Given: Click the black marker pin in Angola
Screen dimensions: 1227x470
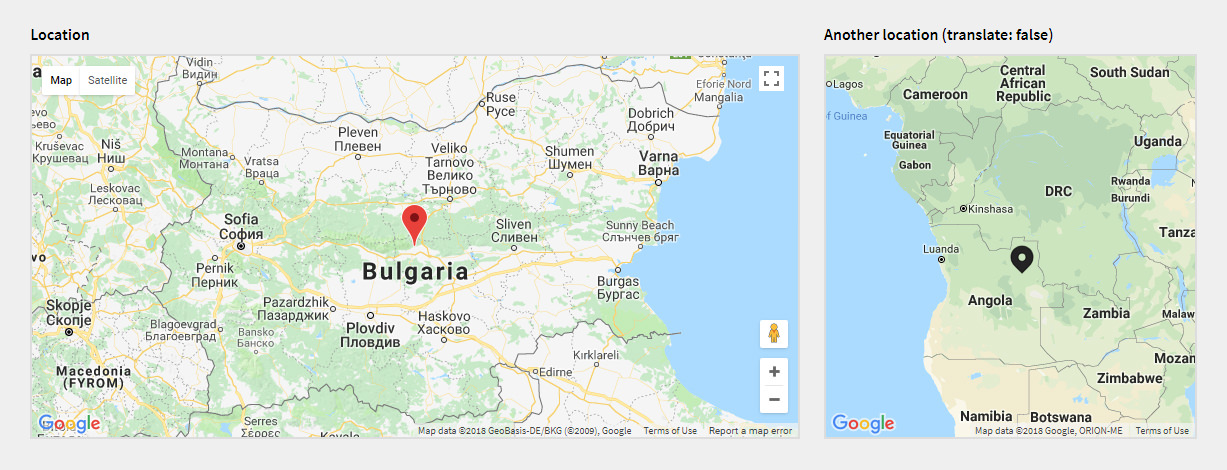Looking at the screenshot, I should tap(1021, 259).
